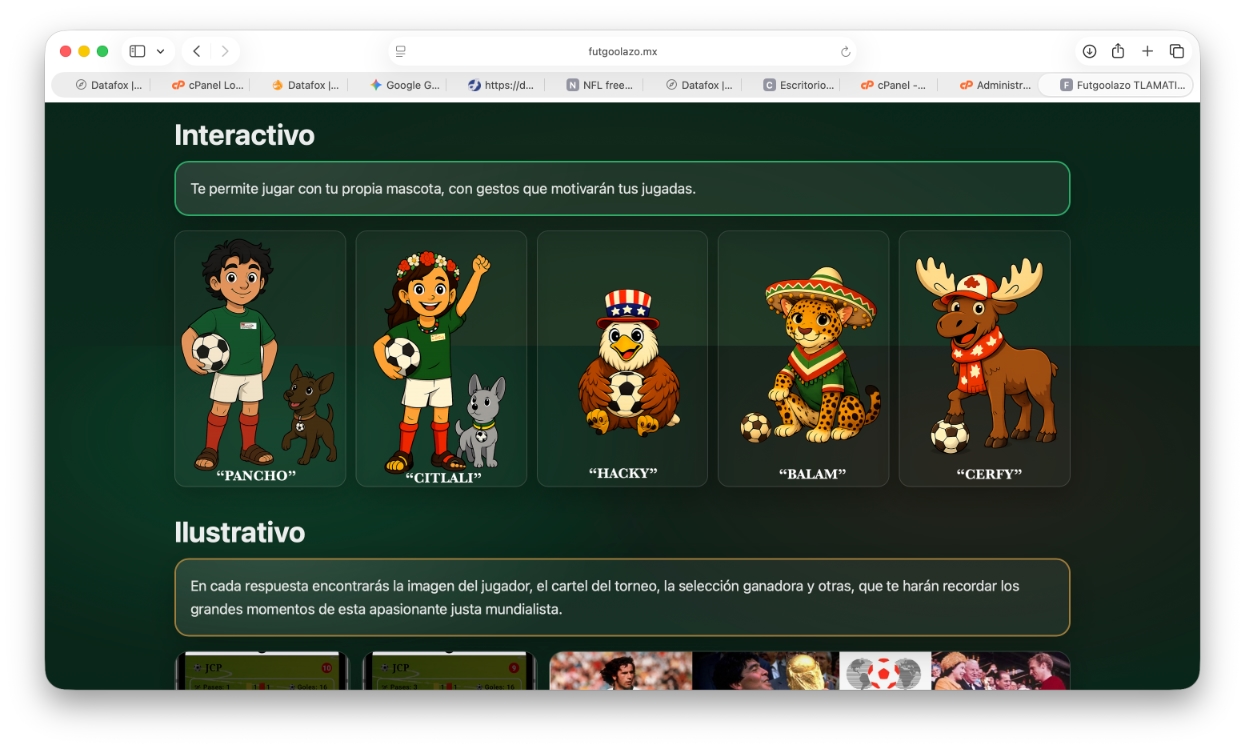The image size is (1245, 749).
Task: Click the address bar showing futgoolazo.mx
Action: coord(622,51)
